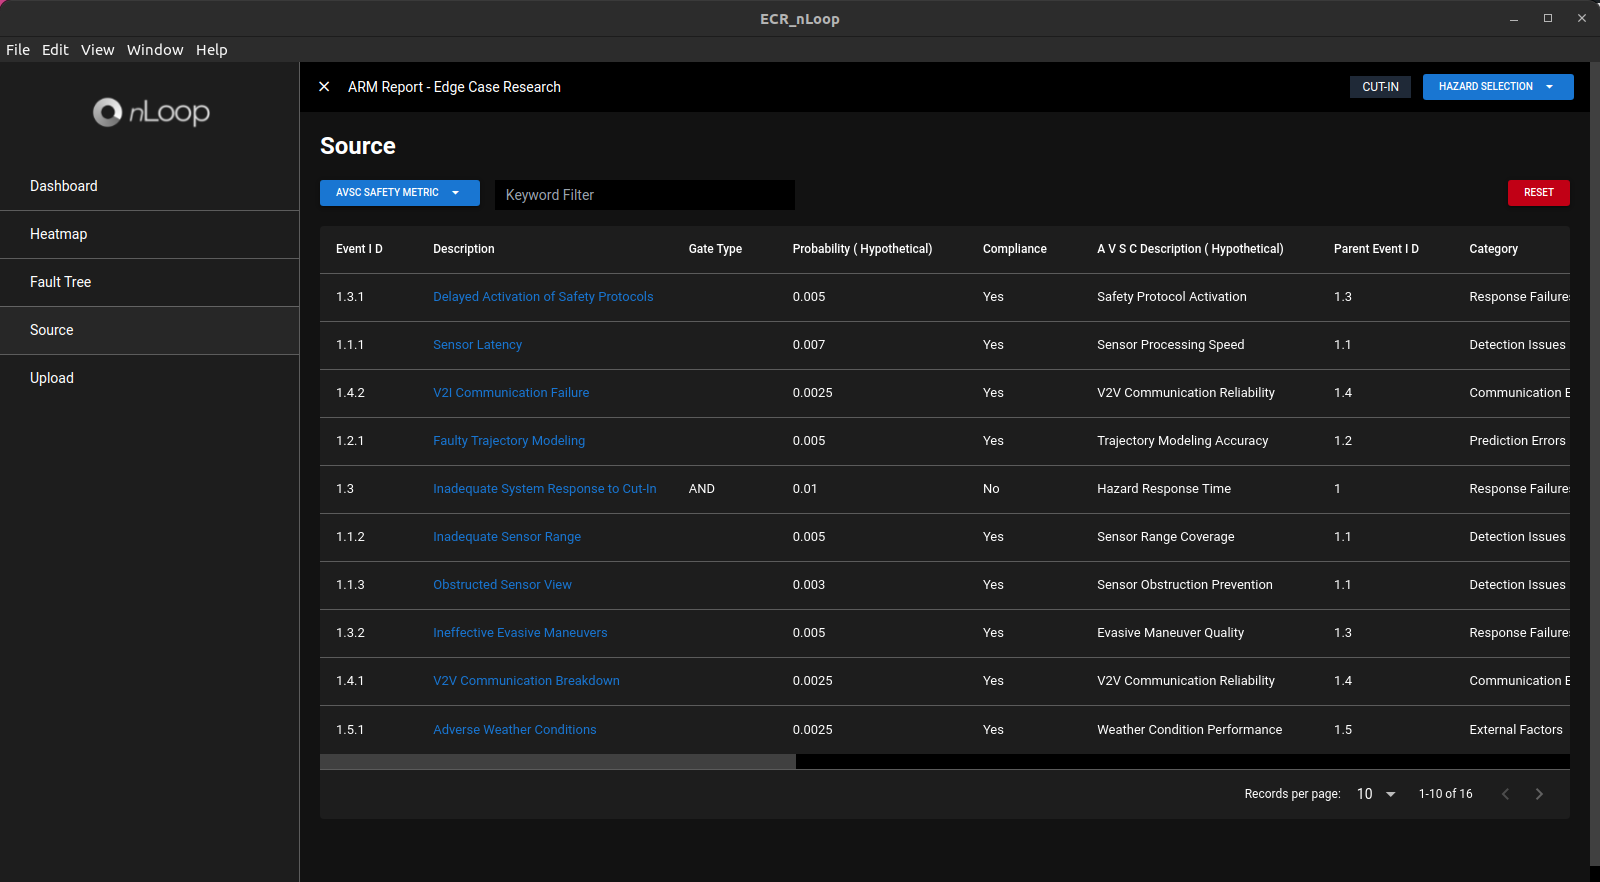
Task: Minimize the ECR_nLoop window
Action: click(1514, 18)
